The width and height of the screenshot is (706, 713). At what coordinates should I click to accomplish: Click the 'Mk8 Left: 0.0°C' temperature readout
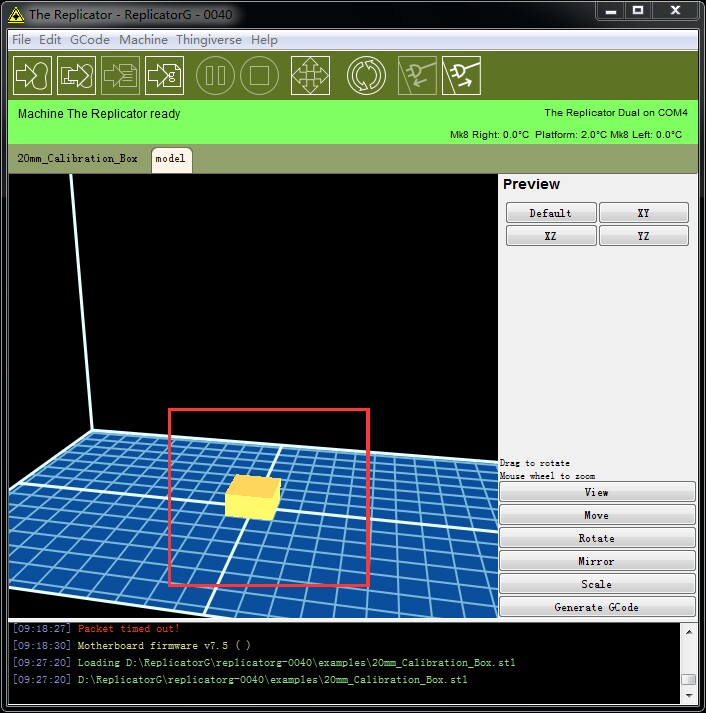point(646,135)
